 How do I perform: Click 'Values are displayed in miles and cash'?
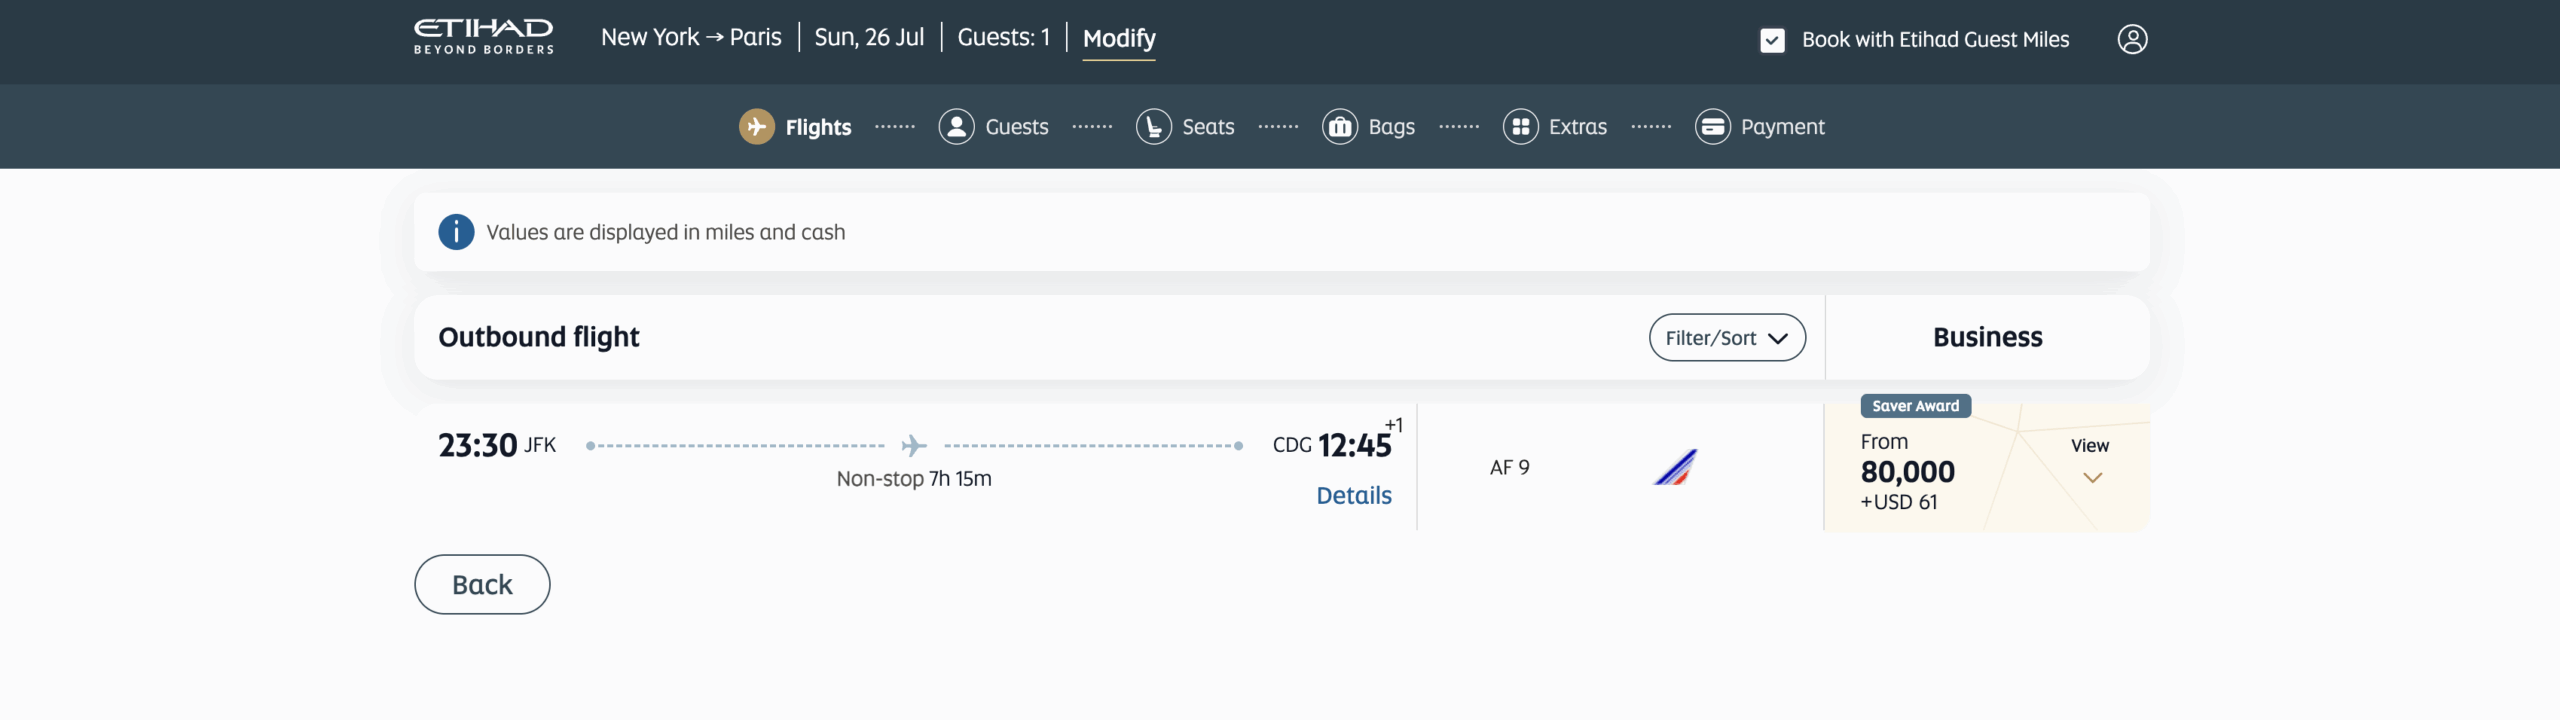[x=666, y=232]
